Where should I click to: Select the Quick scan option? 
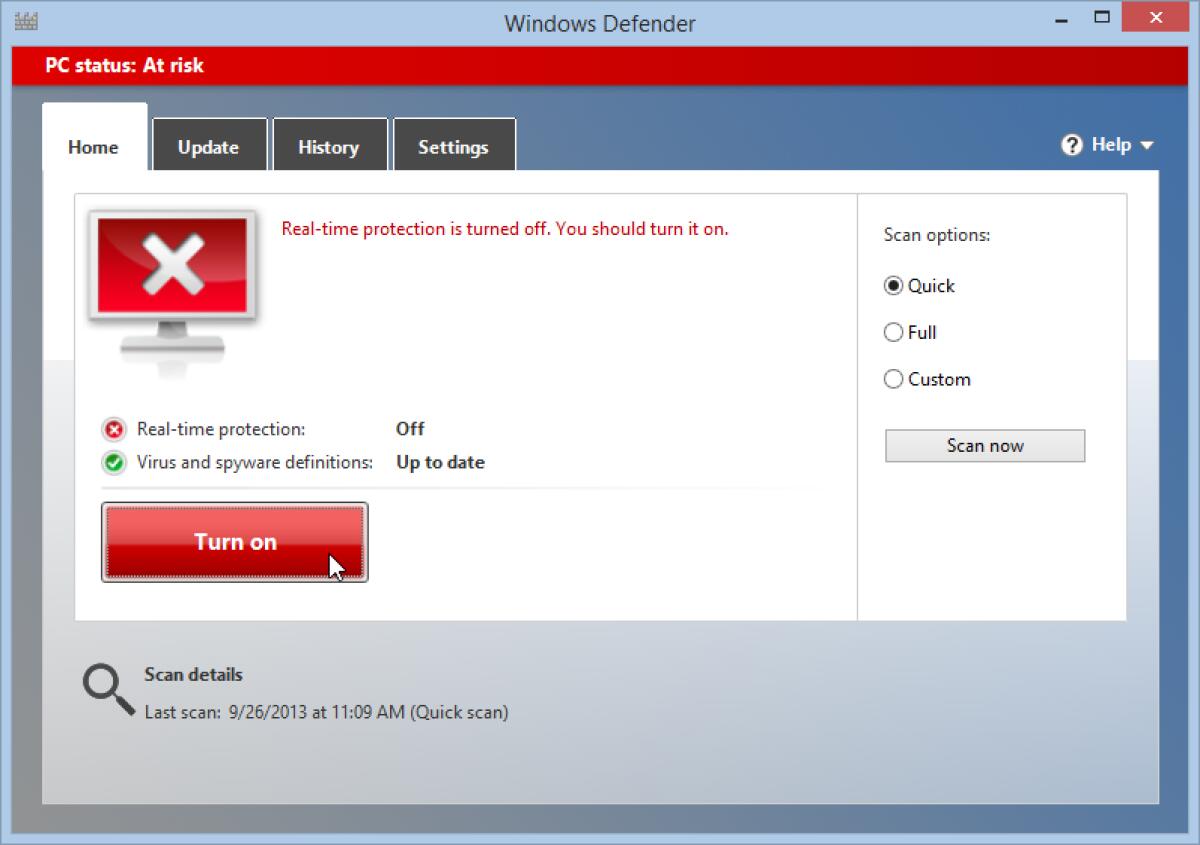pyautogui.click(x=893, y=285)
